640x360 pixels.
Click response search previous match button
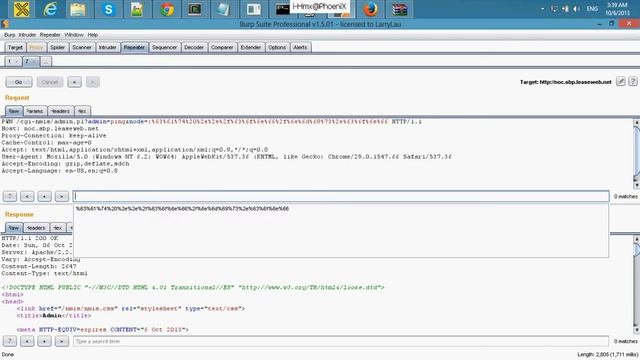point(27,341)
